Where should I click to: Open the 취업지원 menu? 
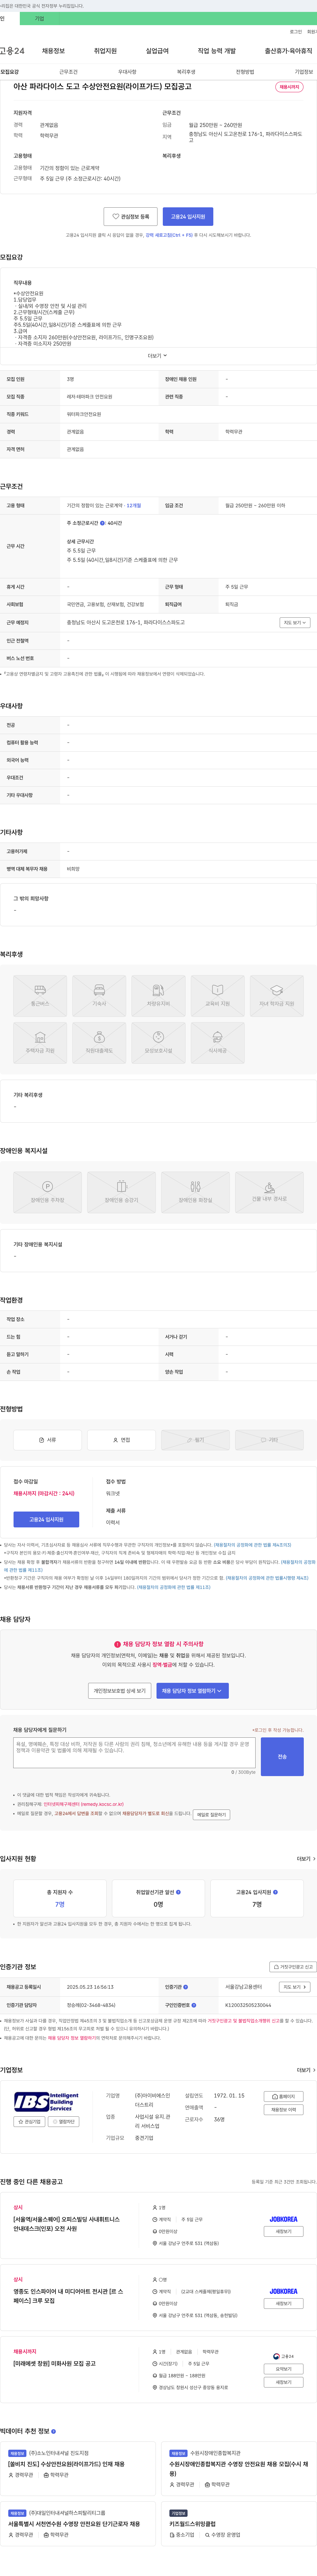(x=105, y=51)
